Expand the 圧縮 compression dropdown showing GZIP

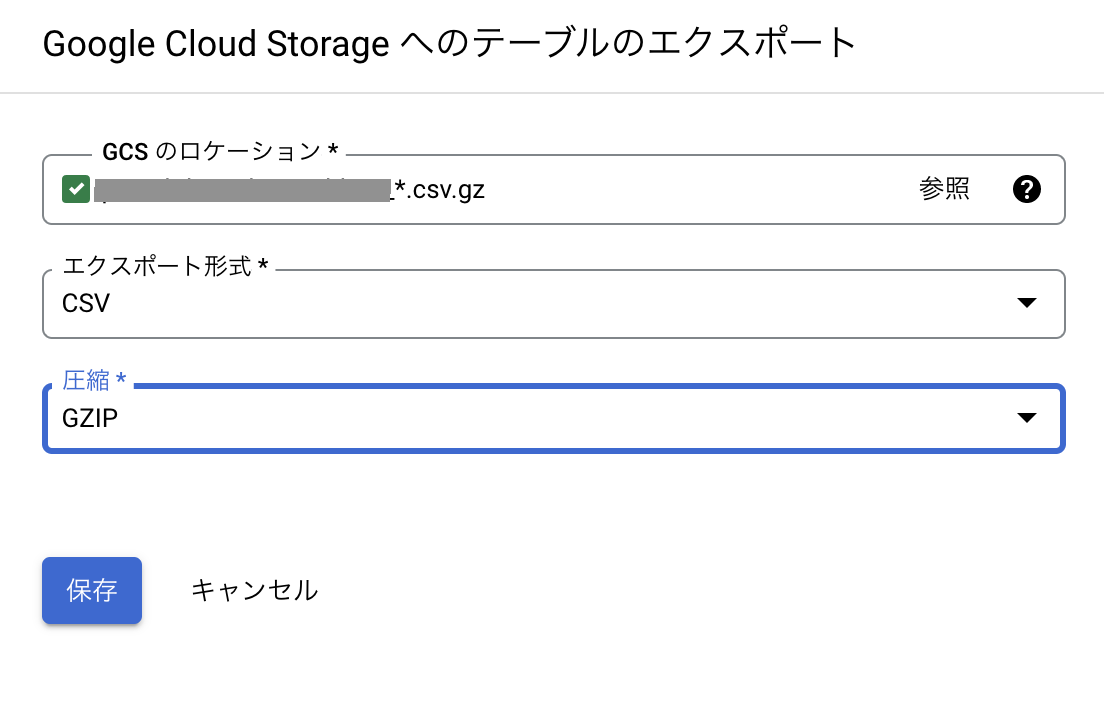click(x=1027, y=418)
